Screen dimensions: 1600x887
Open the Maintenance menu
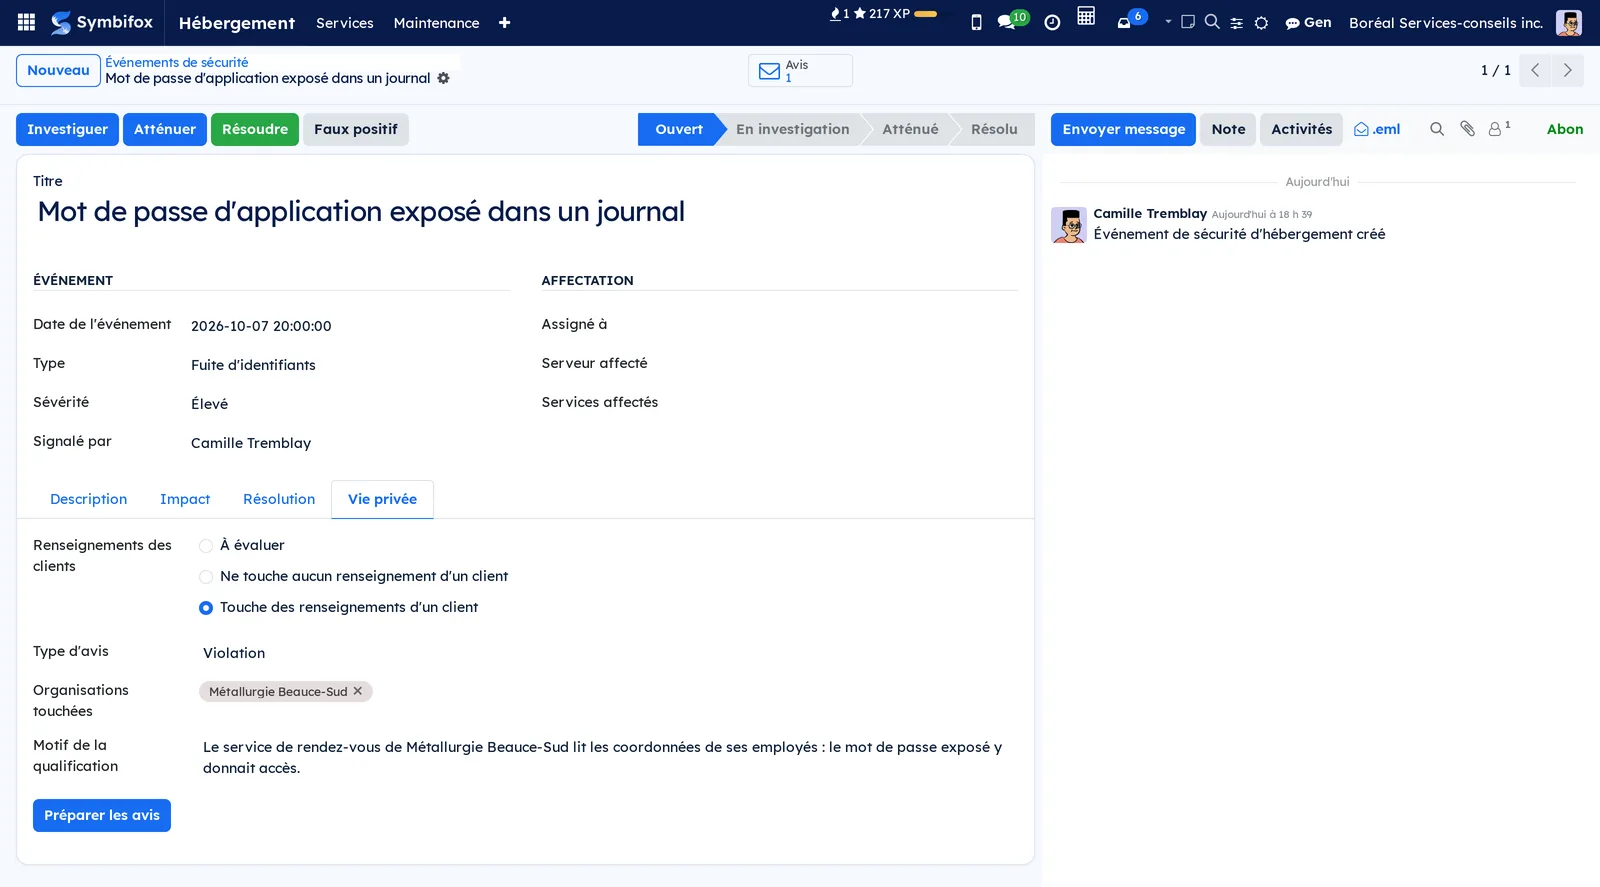point(436,23)
